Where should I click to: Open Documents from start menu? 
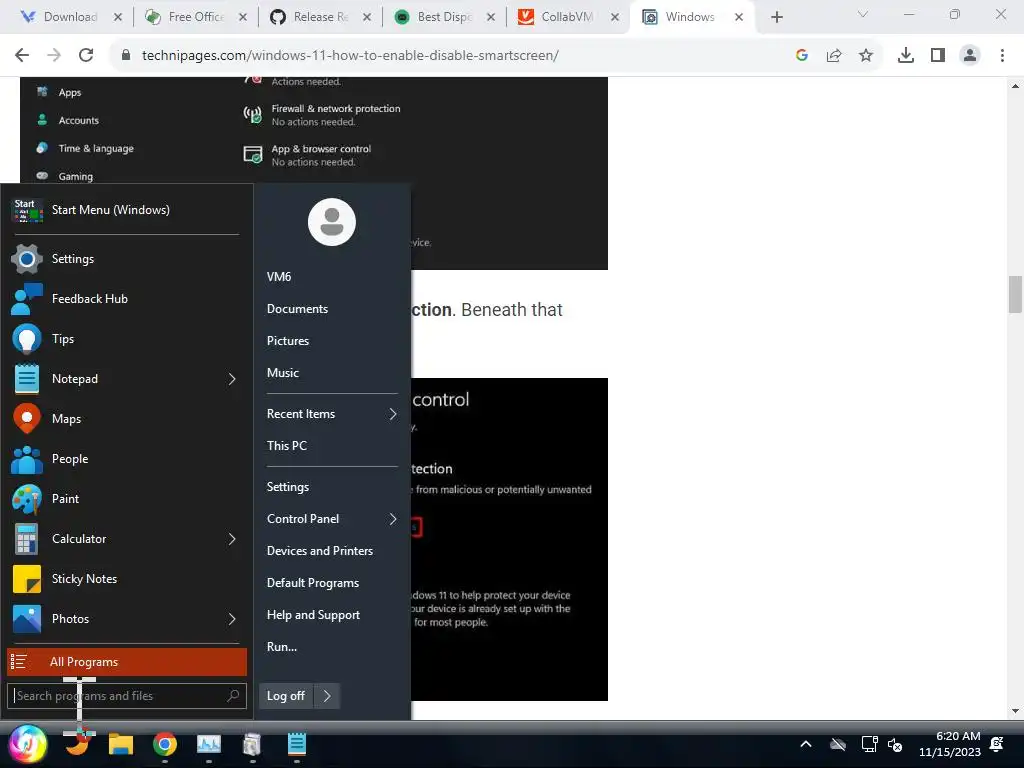[x=297, y=309]
